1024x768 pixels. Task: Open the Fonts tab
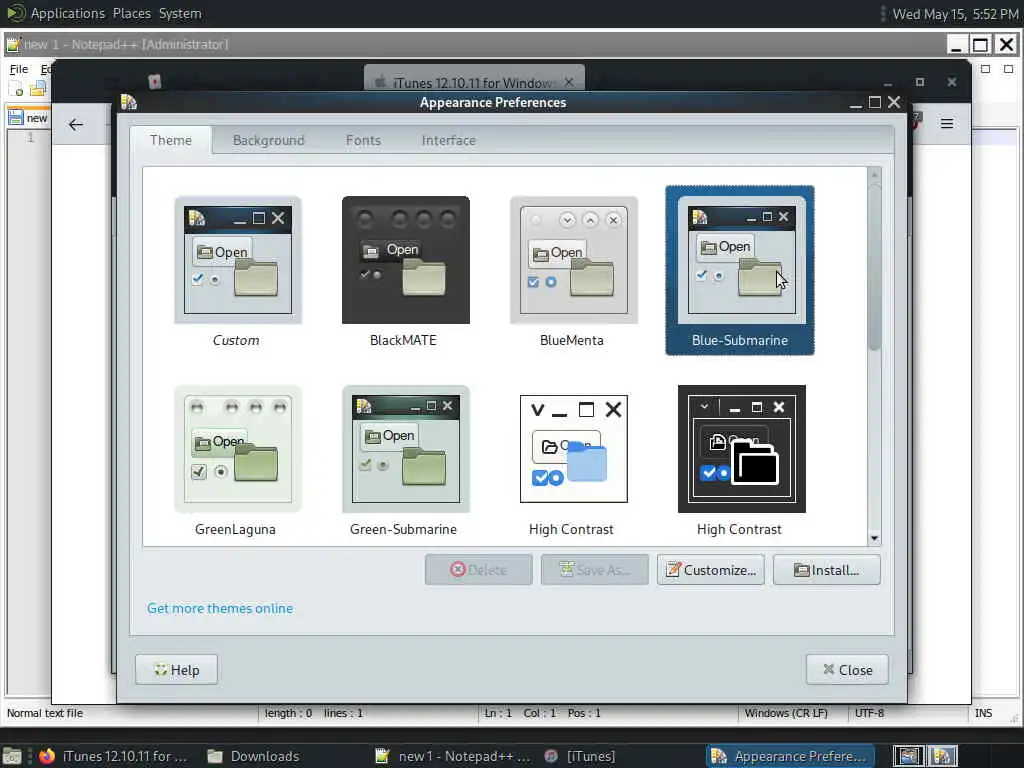click(363, 140)
